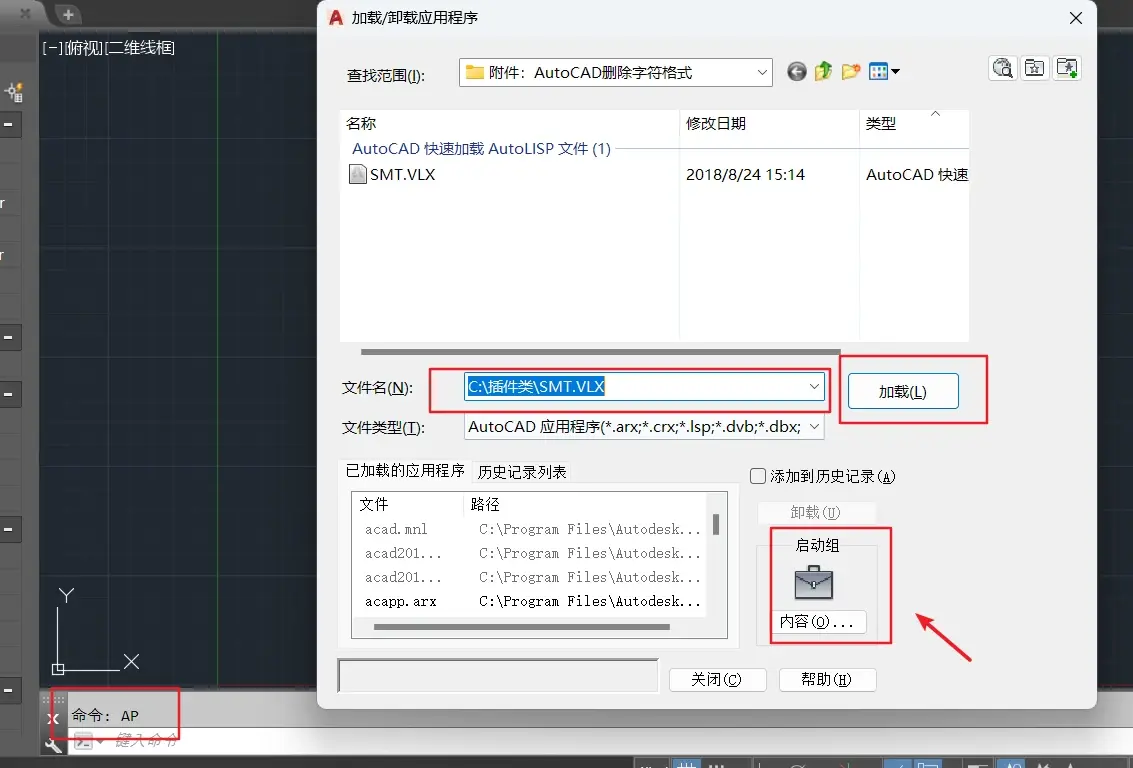The width and height of the screenshot is (1133, 768).
Task: Open startup suite 内容(O)... button
Action: click(x=817, y=621)
